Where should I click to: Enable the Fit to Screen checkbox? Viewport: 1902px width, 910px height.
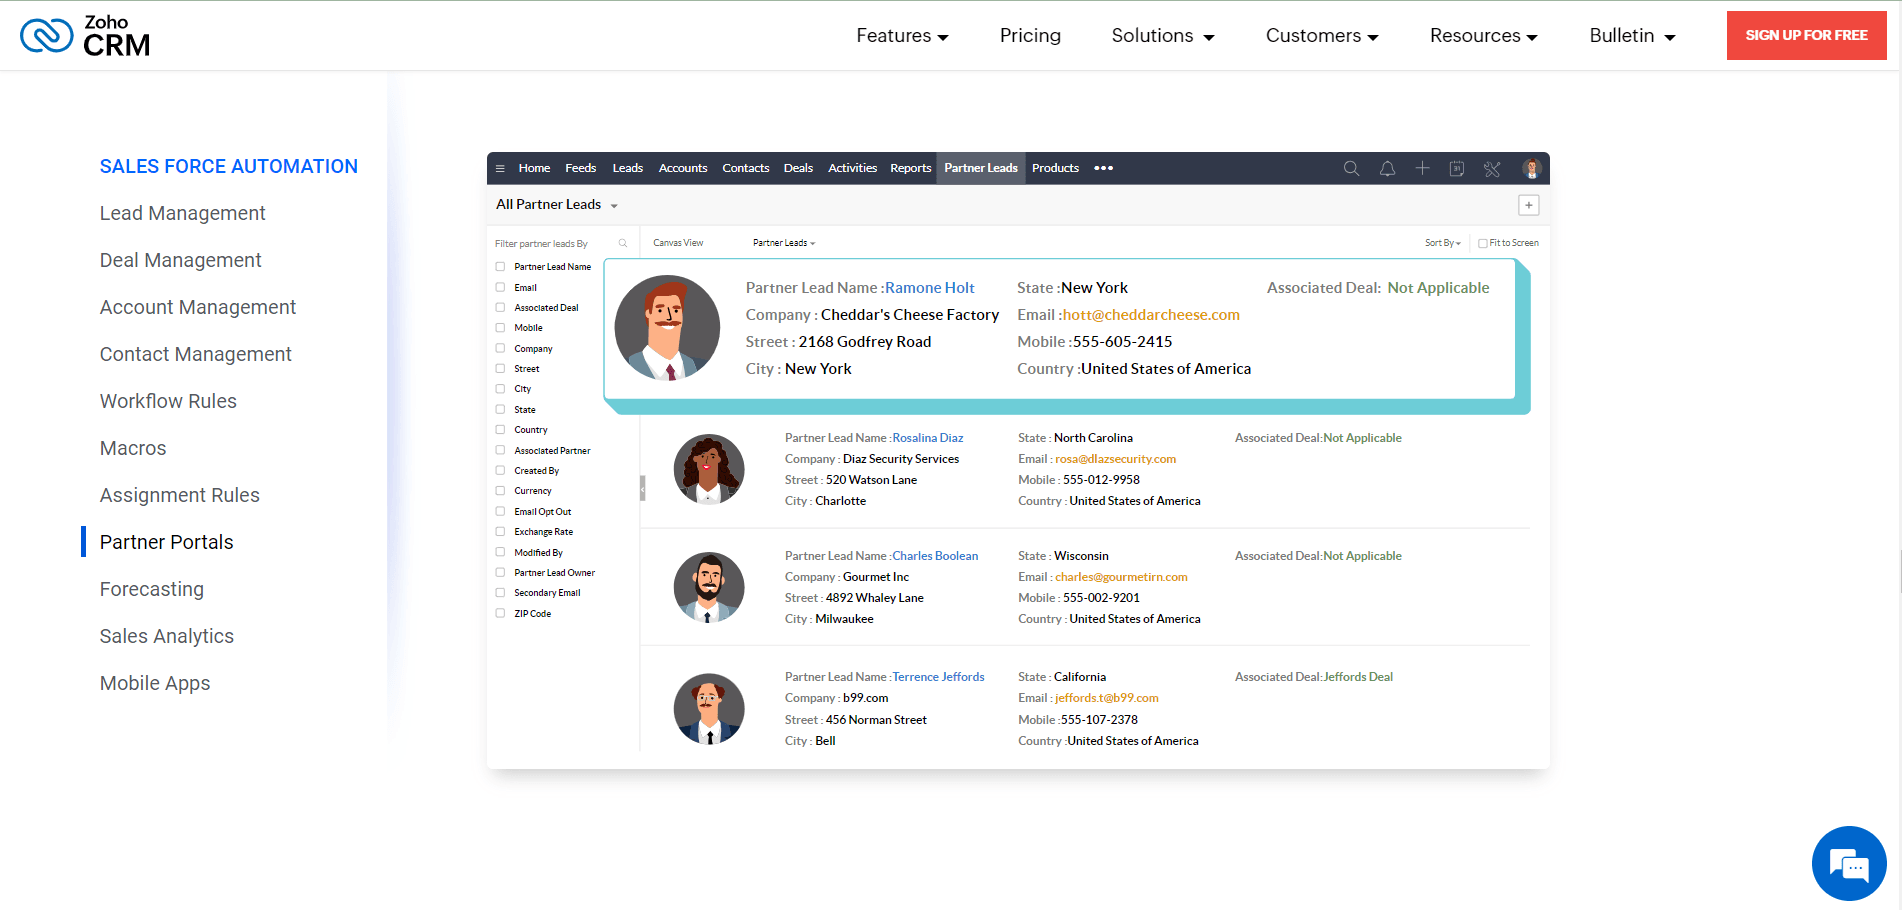[1484, 242]
